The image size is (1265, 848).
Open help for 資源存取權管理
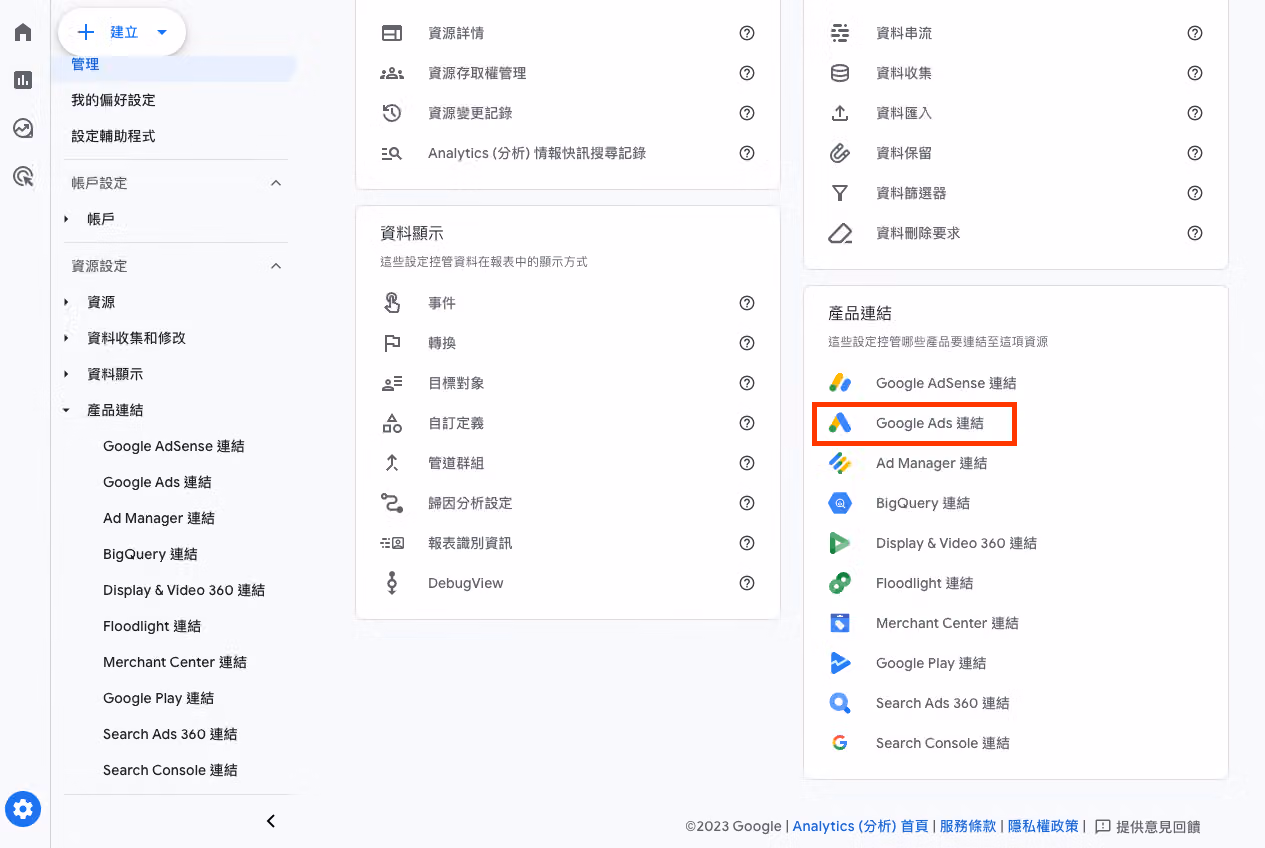747,73
